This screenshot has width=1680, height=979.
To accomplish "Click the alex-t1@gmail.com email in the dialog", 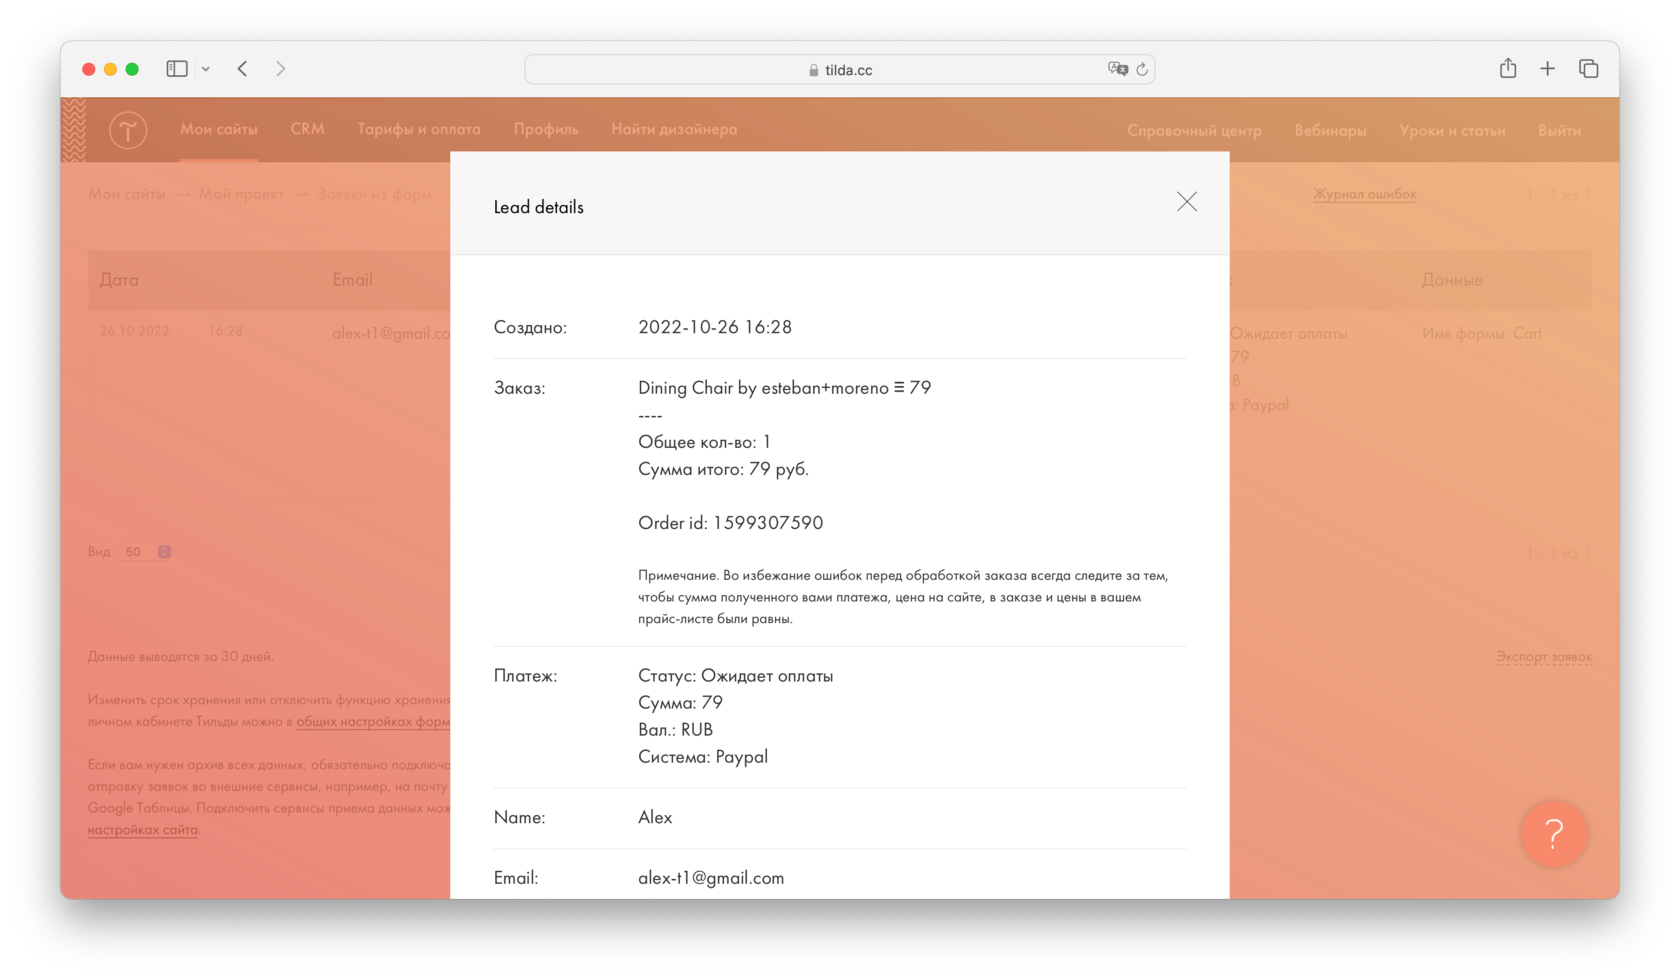I will coord(711,878).
